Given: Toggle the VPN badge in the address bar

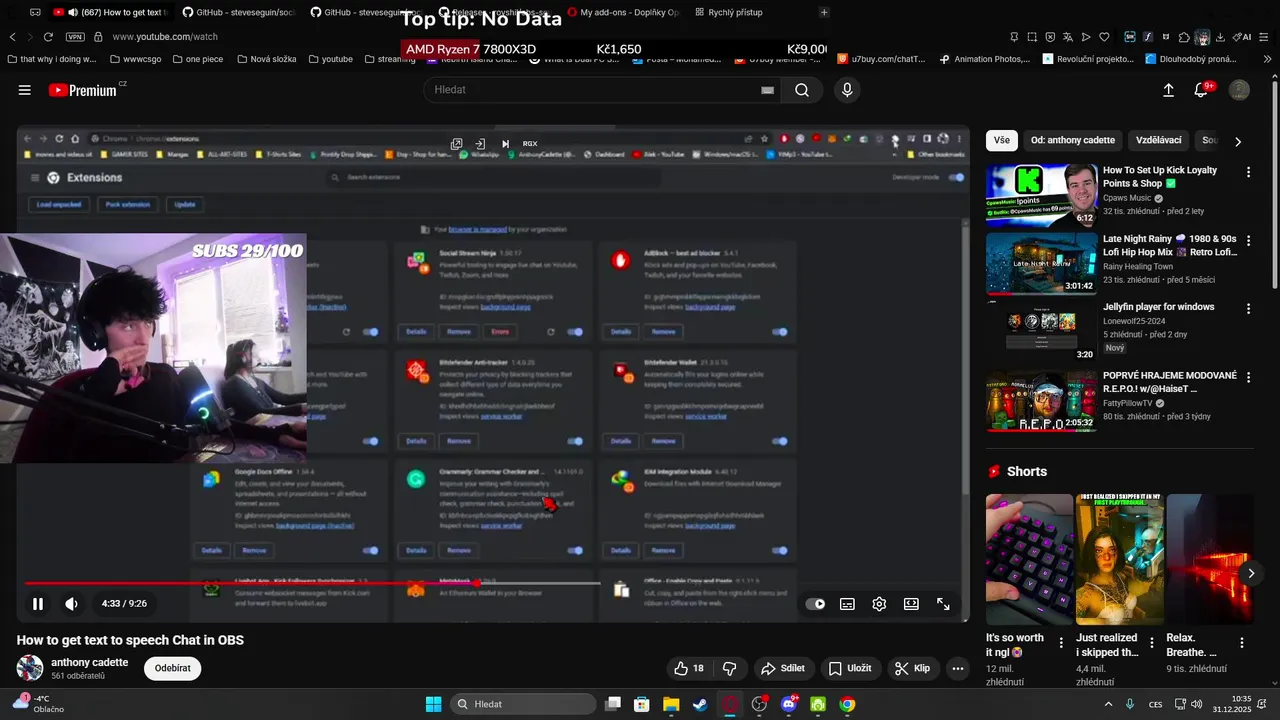Looking at the screenshot, I should coord(75,37).
